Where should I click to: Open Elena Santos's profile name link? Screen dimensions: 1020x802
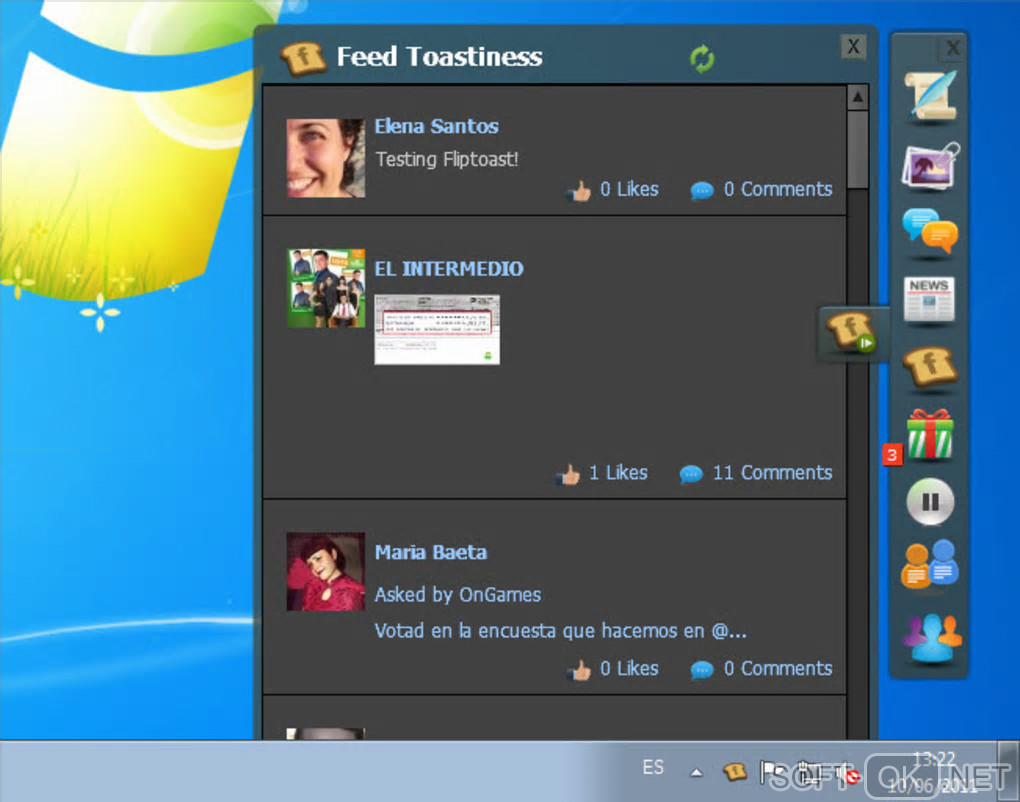tap(436, 126)
